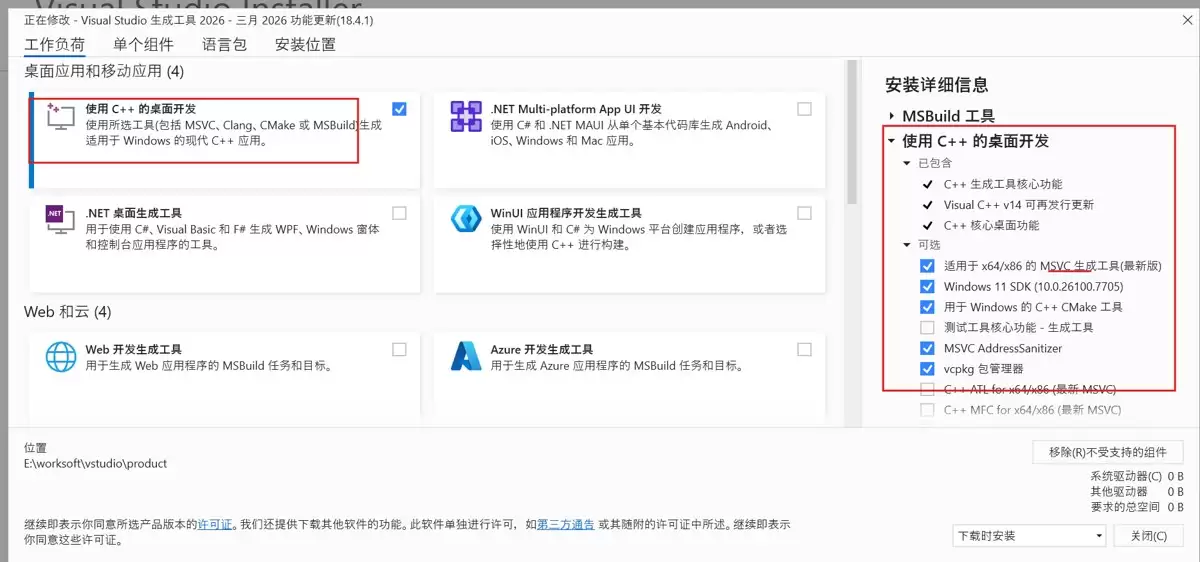Uncheck 使用 C++ 的桌面开发 workload checkbox
The width and height of the screenshot is (1200, 562).
tap(400, 109)
